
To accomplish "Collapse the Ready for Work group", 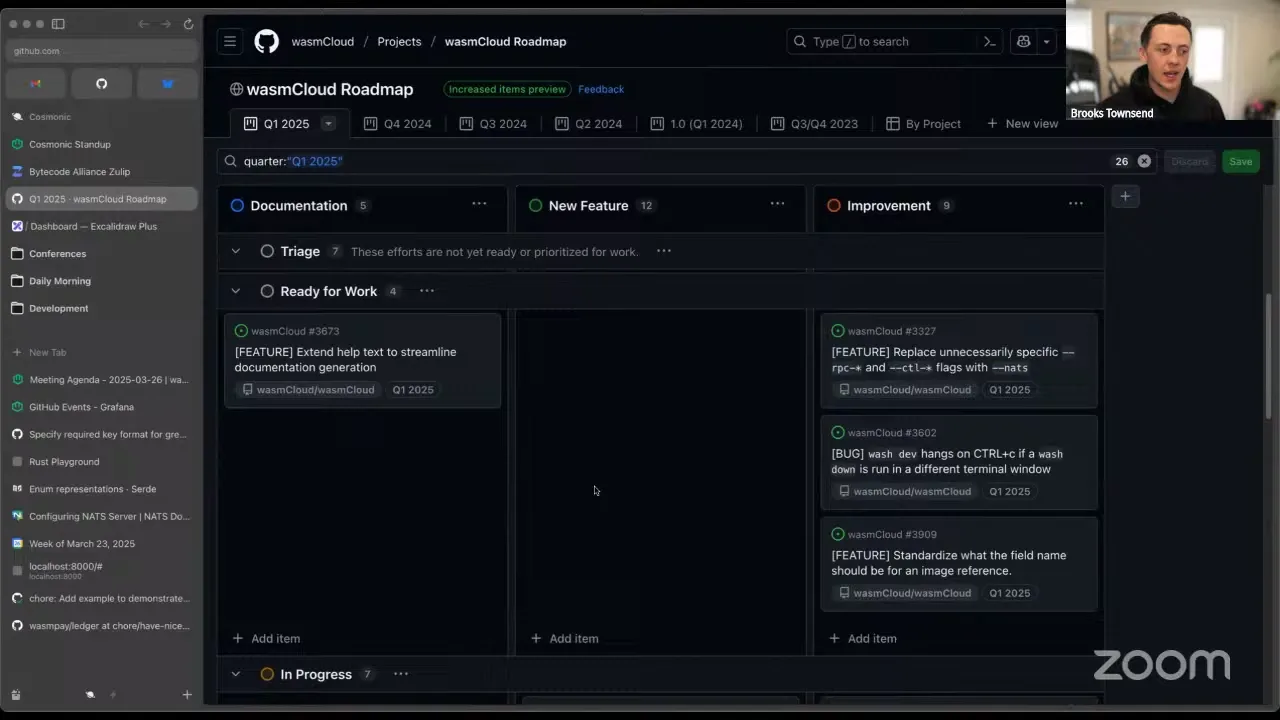I will (x=236, y=291).
